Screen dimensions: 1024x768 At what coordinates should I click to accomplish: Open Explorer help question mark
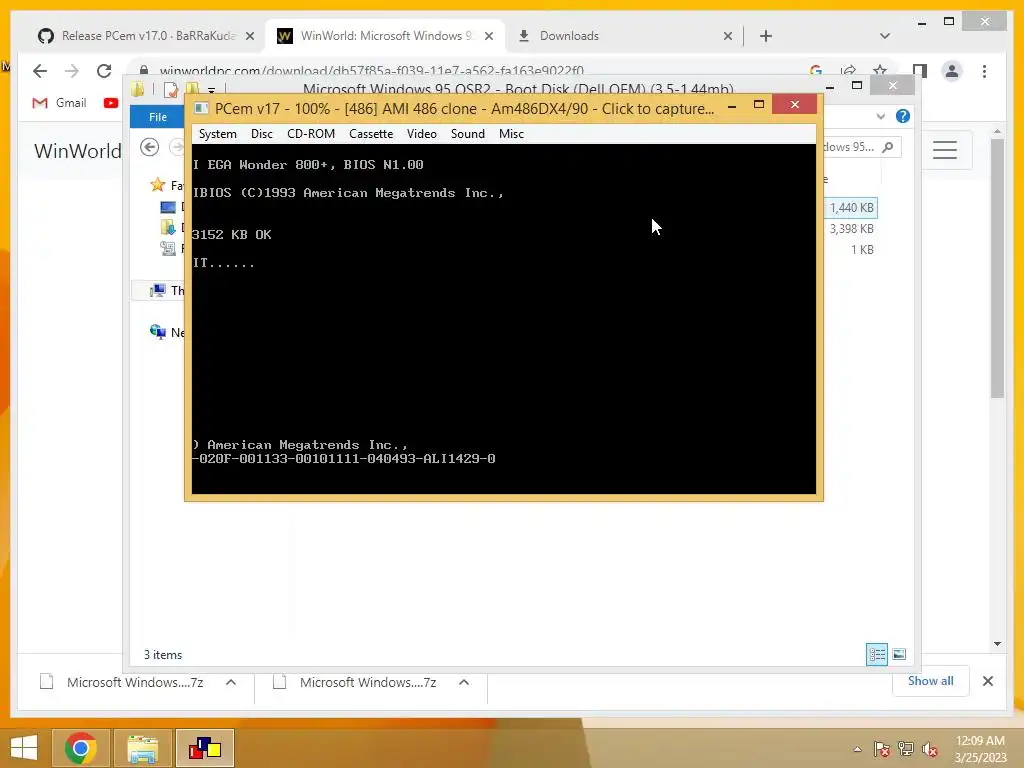(903, 116)
